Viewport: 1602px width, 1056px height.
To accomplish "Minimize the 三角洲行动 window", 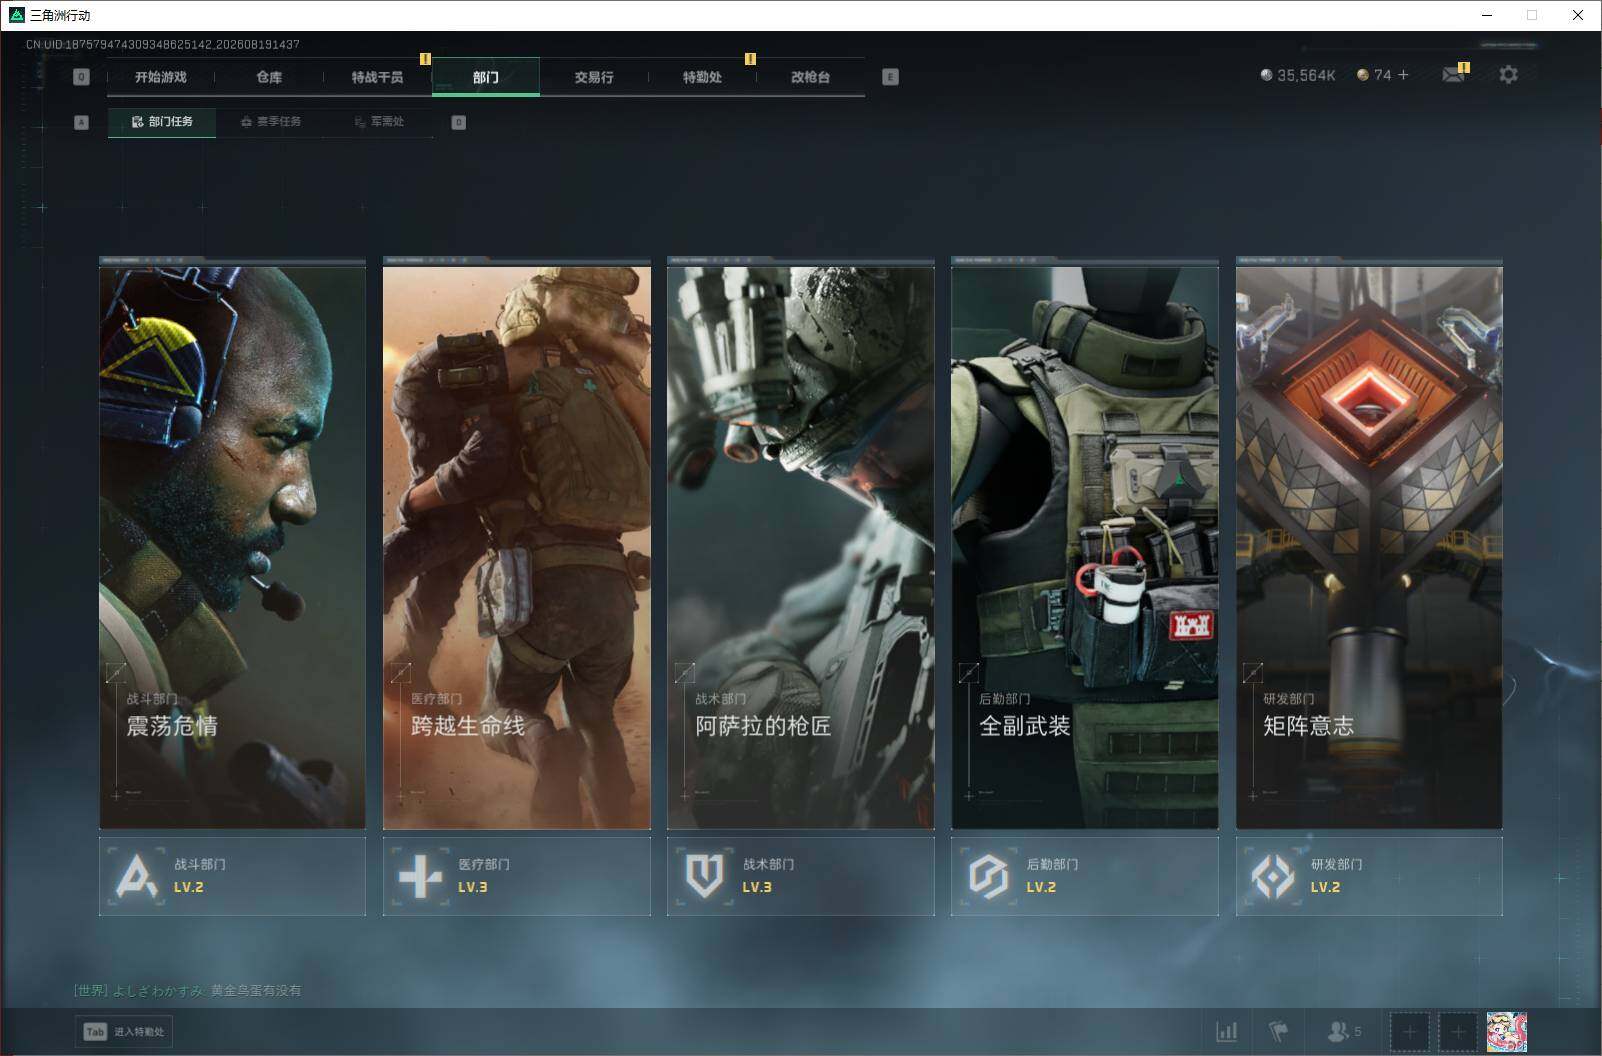I will pos(1486,15).
